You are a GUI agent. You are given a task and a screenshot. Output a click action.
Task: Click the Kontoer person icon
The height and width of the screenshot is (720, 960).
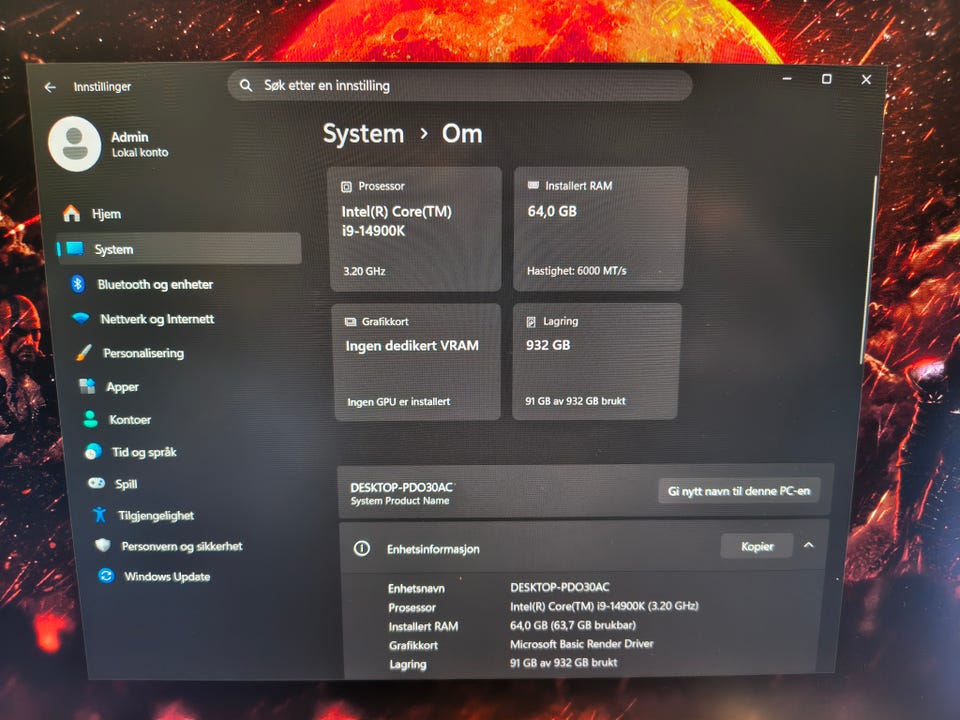90,419
